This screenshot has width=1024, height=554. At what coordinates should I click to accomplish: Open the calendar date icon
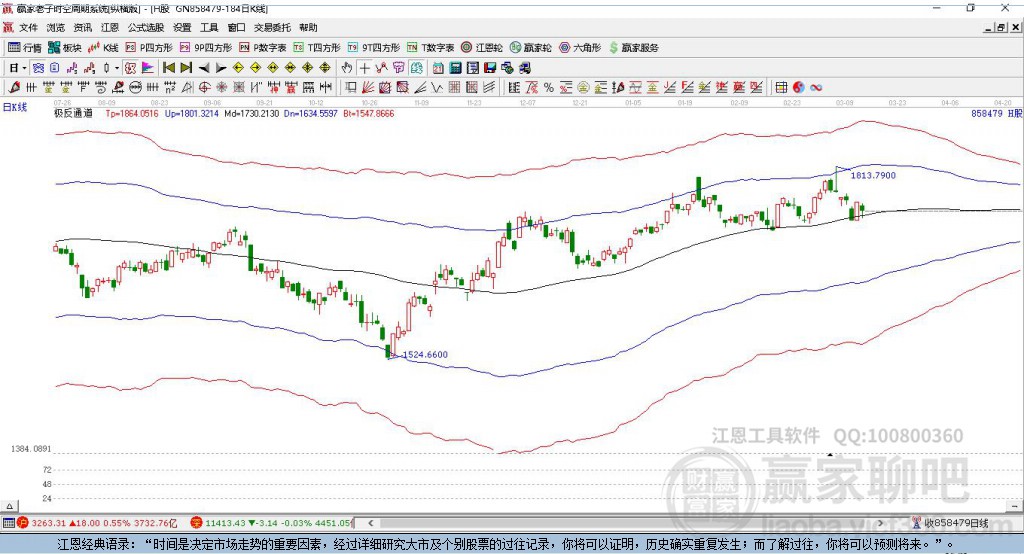[438, 68]
